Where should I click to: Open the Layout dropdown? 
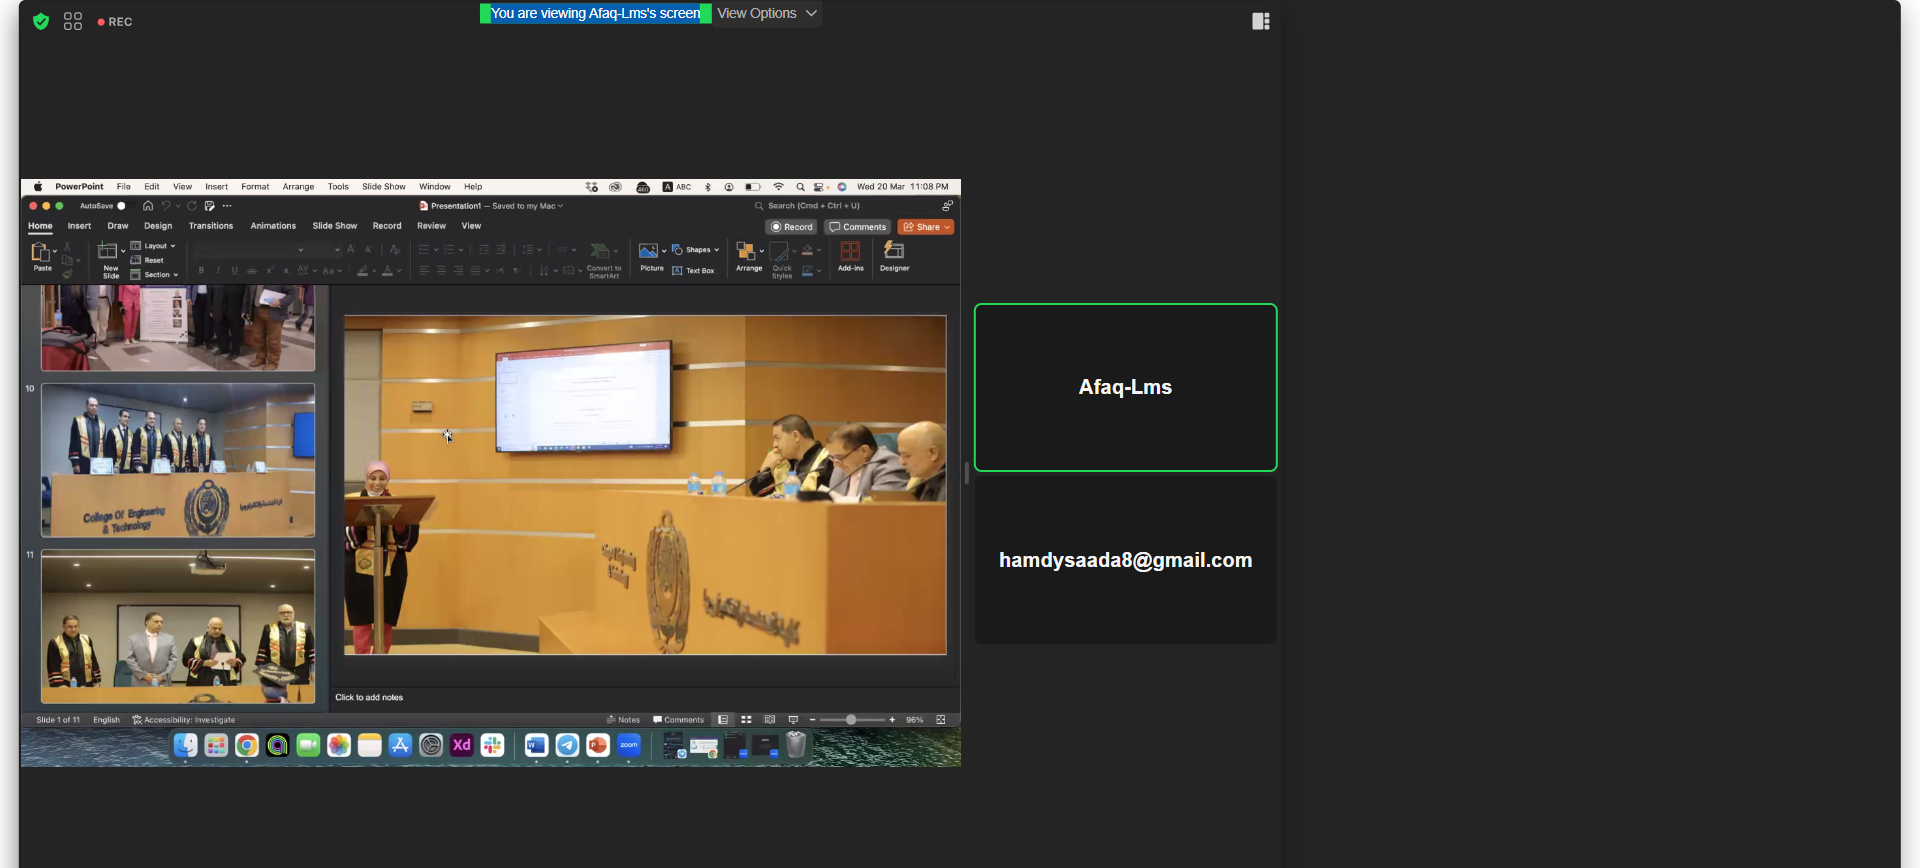(154, 246)
